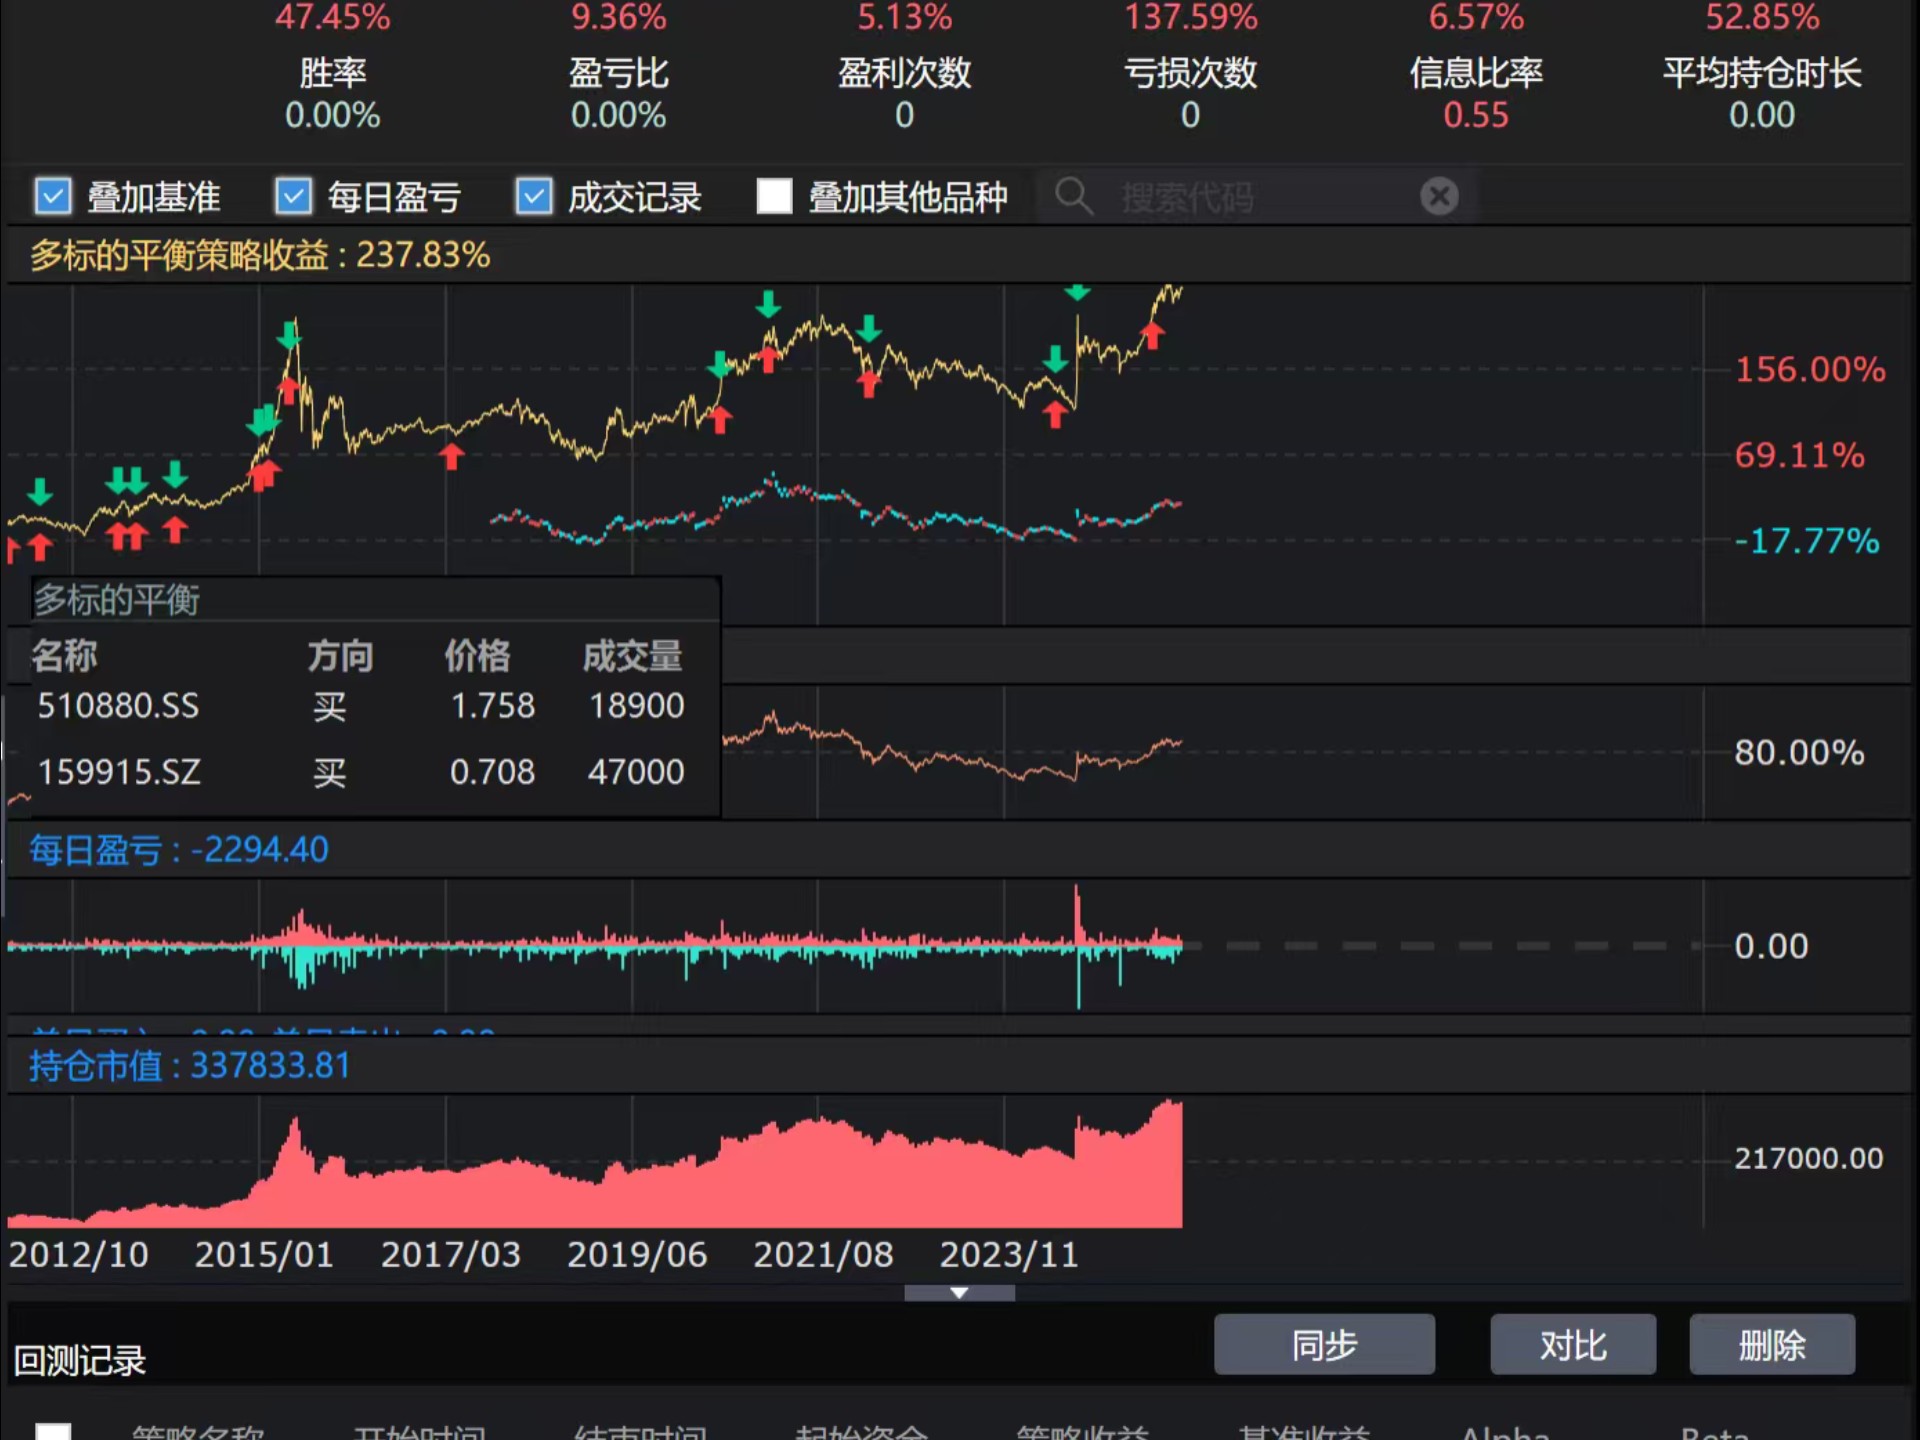This screenshot has width=1920, height=1440.
Task: Click the 同步 button
Action: [1324, 1345]
